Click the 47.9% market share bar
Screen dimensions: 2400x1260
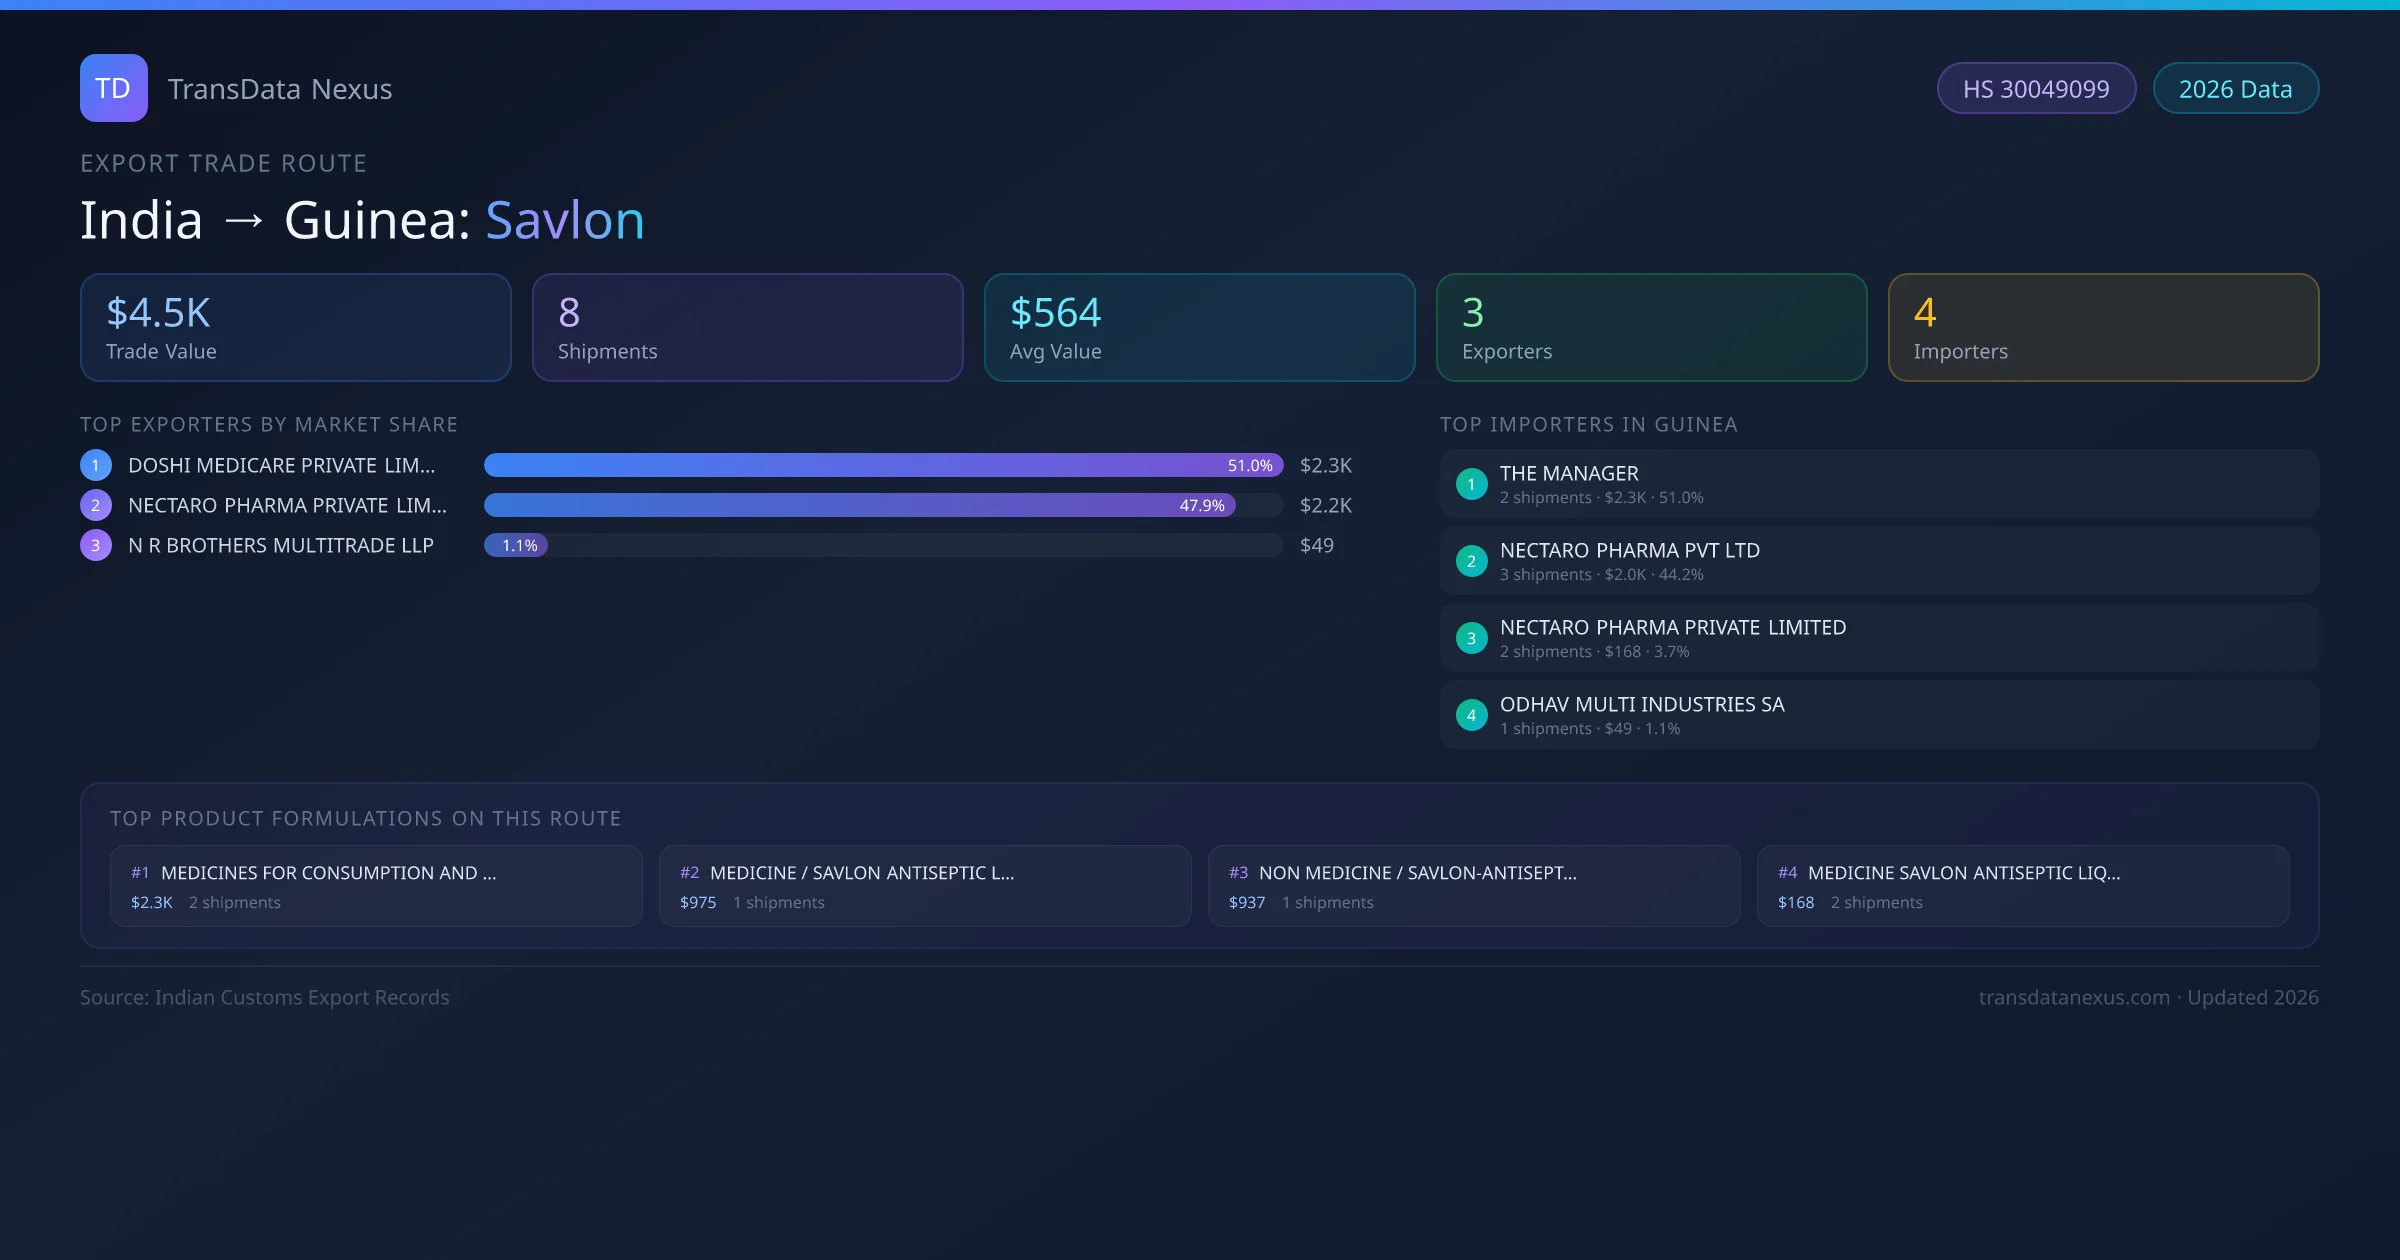[x=860, y=505]
